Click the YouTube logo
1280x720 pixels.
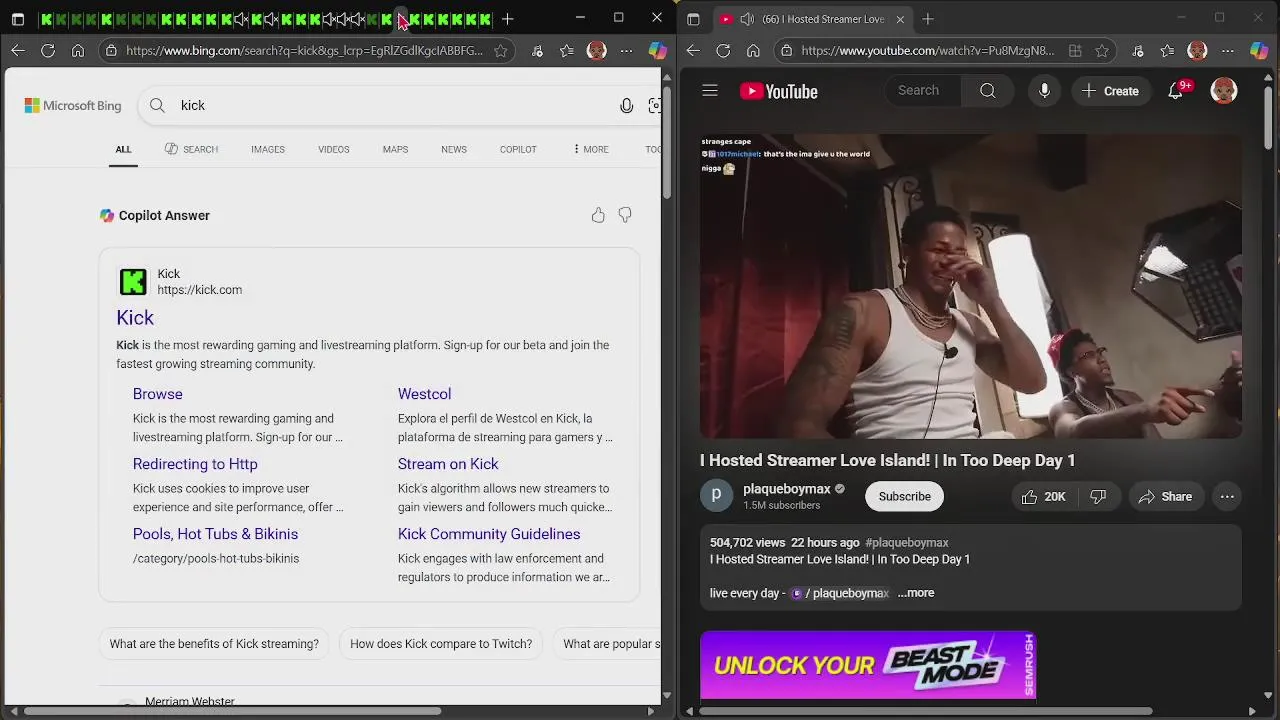coord(779,91)
